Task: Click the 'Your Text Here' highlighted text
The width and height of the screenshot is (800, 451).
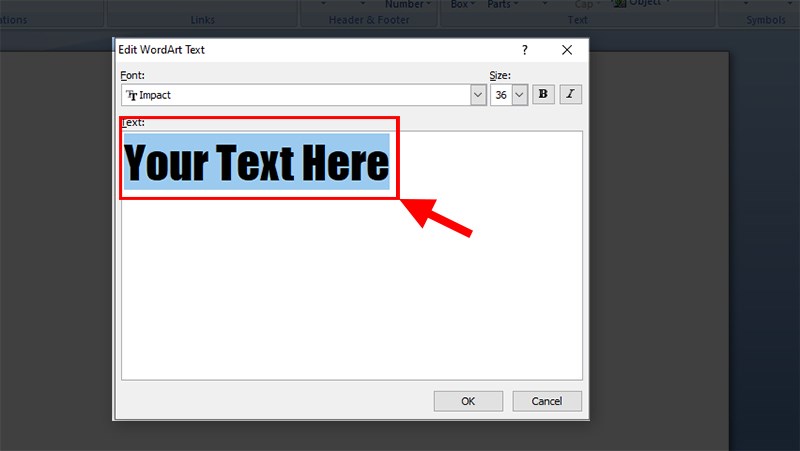Action: [257, 162]
